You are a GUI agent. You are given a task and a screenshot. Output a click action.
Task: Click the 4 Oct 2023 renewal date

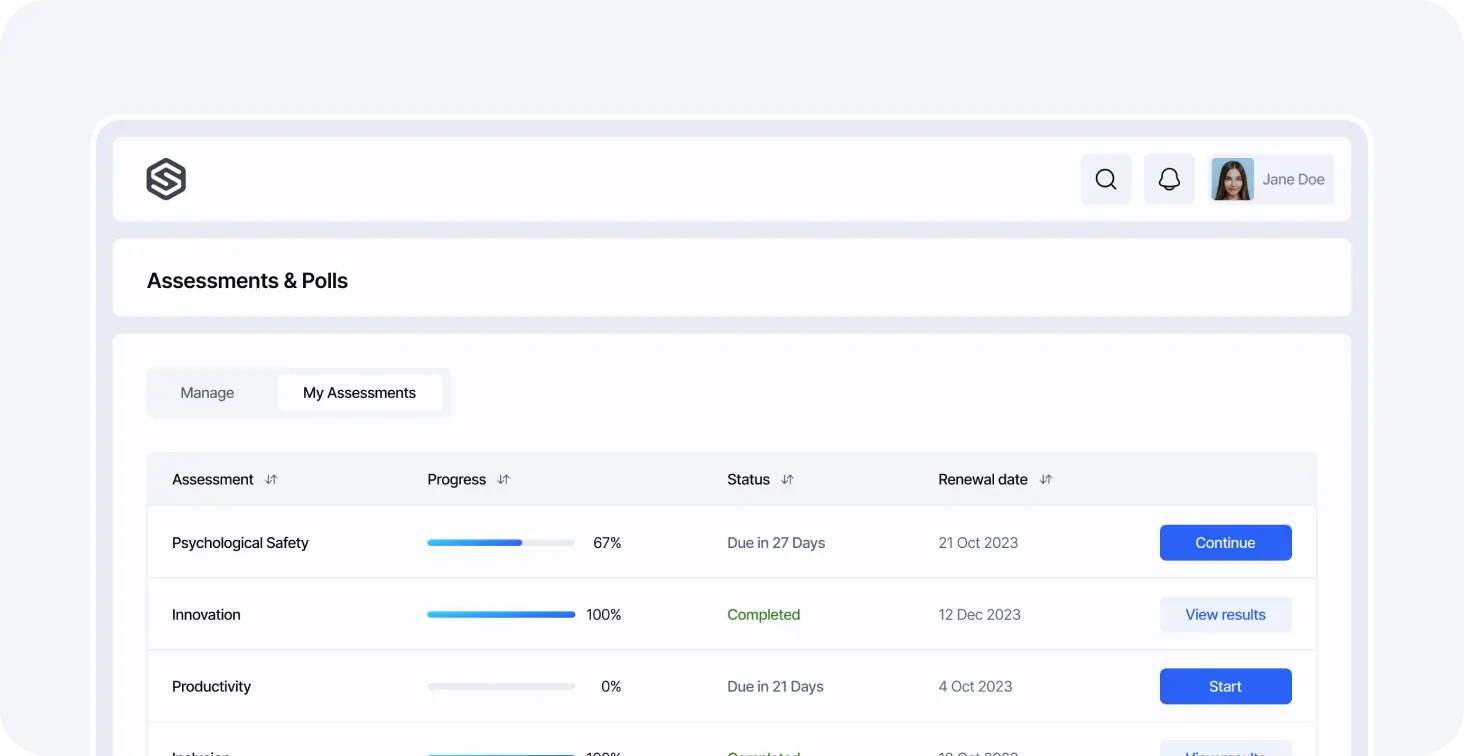pyautogui.click(x=975, y=687)
